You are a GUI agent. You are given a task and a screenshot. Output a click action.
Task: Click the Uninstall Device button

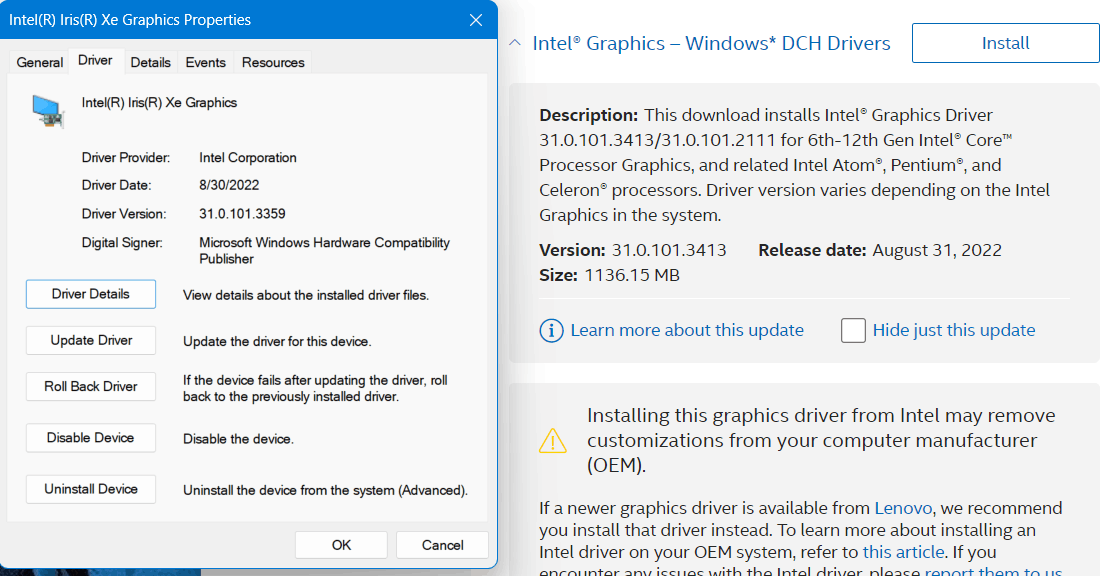click(91, 489)
